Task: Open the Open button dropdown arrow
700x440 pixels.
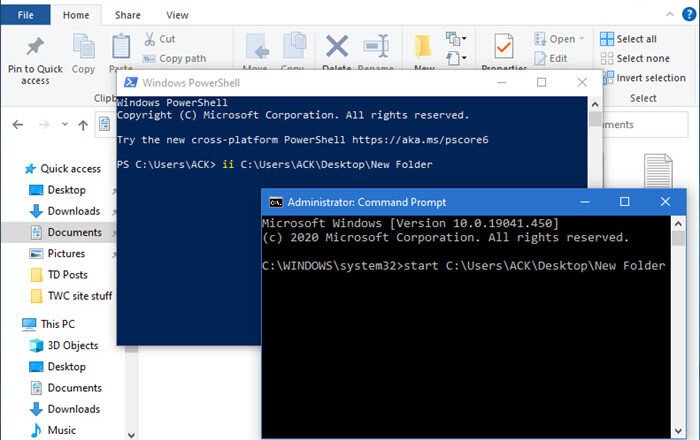Action: (x=582, y=39)
